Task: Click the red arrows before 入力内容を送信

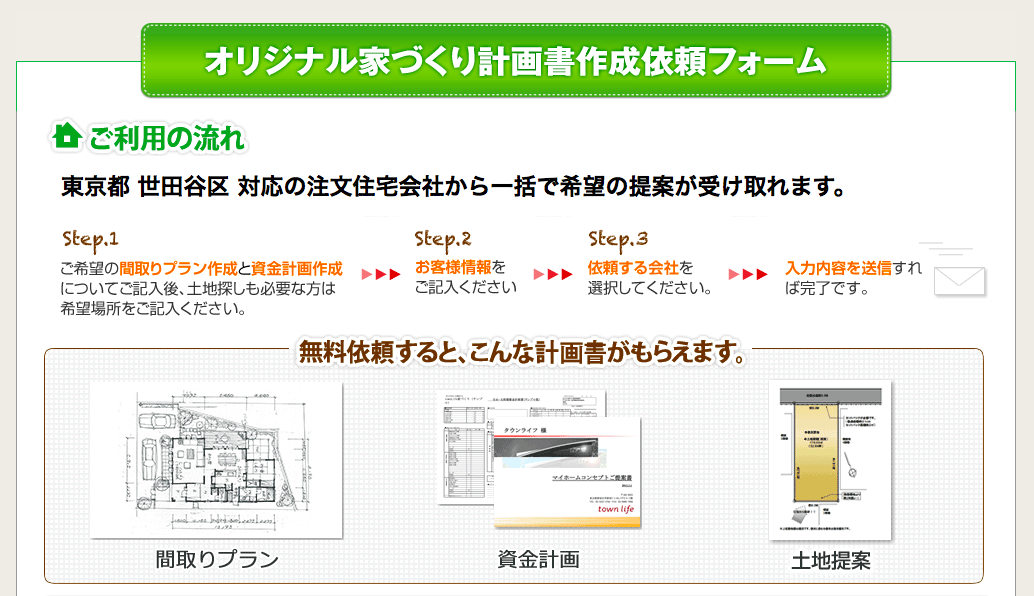Action: 748,274
